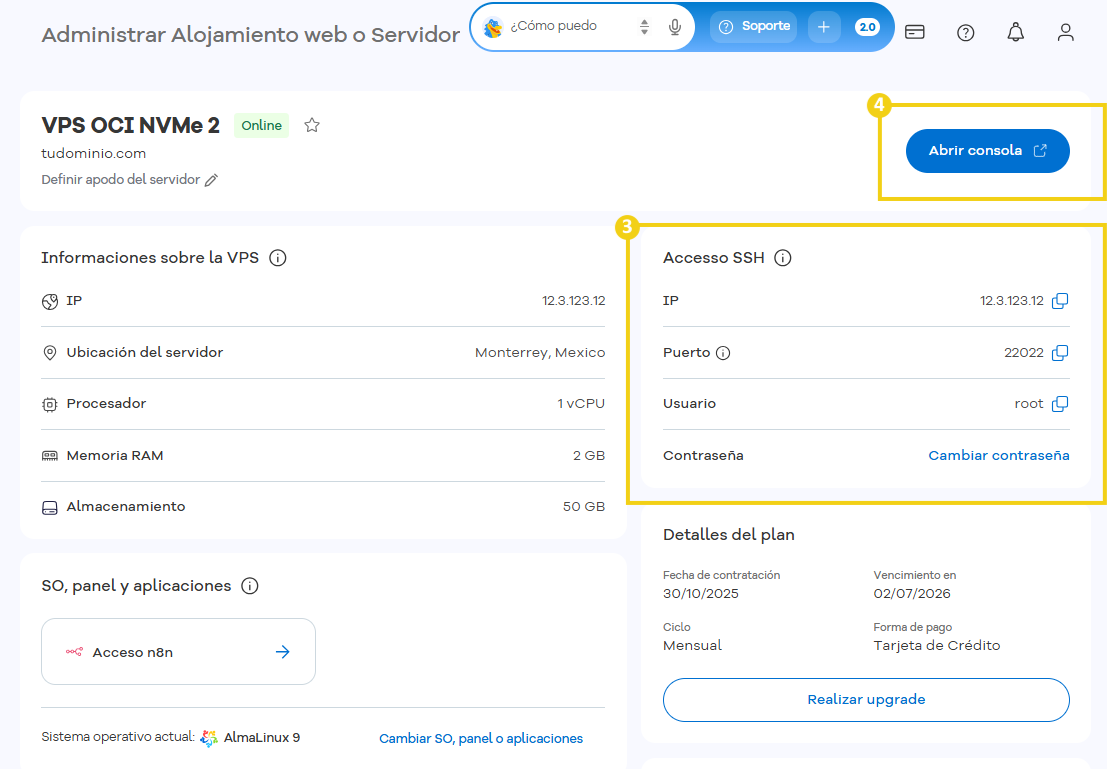This screenshot has width=1107, height=769.
Task: Click the Monterrey, Mexico location value
Action: (539, 352)
